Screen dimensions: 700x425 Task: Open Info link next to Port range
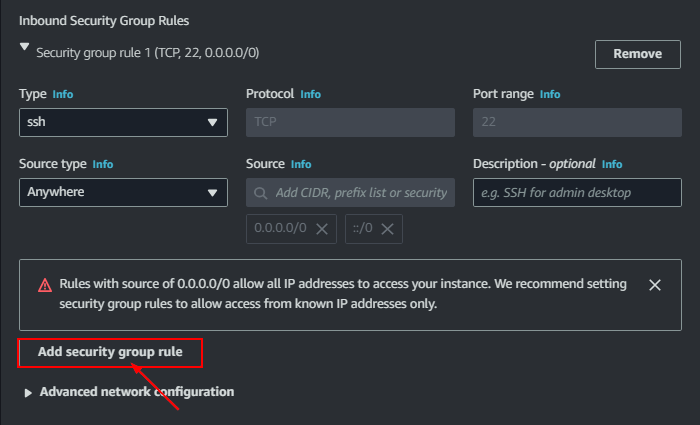coord(550,94)
